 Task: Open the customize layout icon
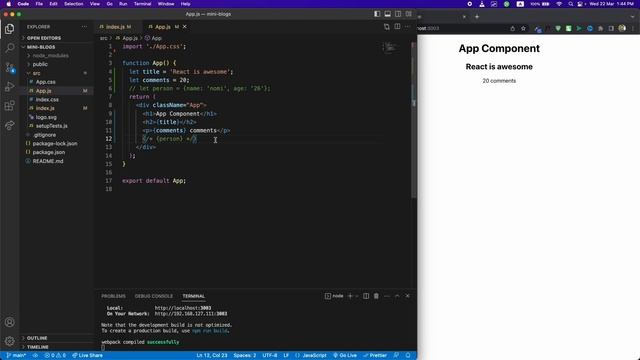point(409,14)
